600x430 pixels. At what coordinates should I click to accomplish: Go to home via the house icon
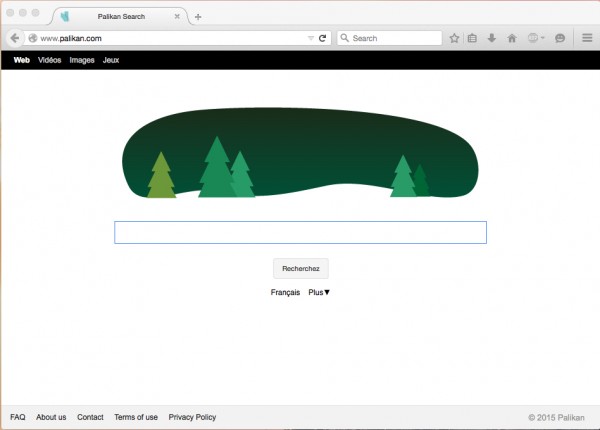pyautogui.click(x=511, y=38)
